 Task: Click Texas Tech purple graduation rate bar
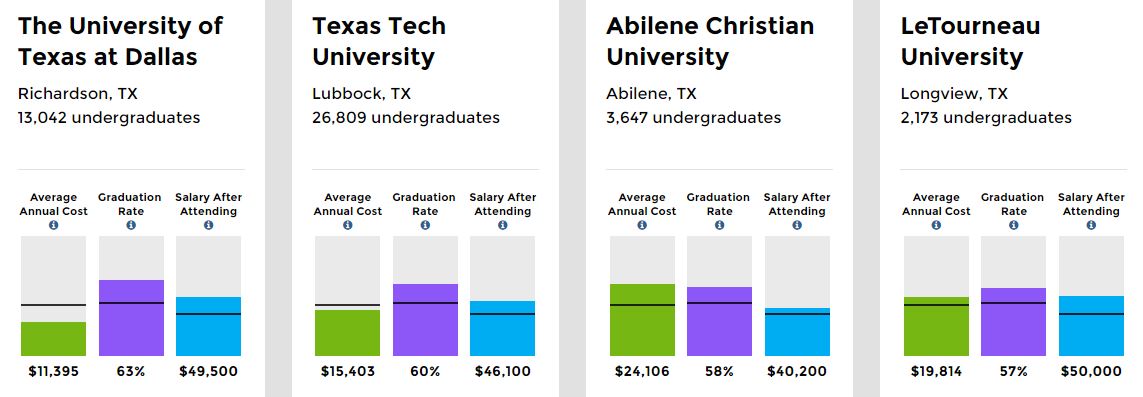tap(425, 320)
